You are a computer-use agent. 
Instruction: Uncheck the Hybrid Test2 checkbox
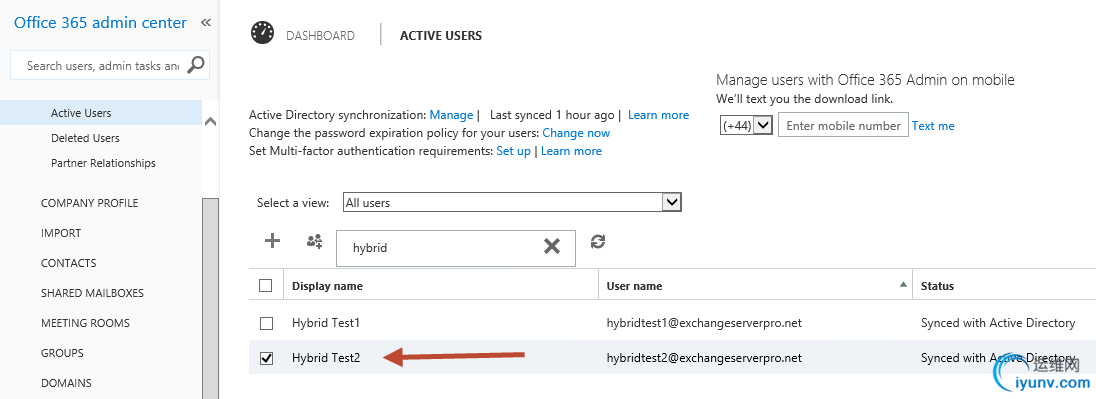[266, 358]
